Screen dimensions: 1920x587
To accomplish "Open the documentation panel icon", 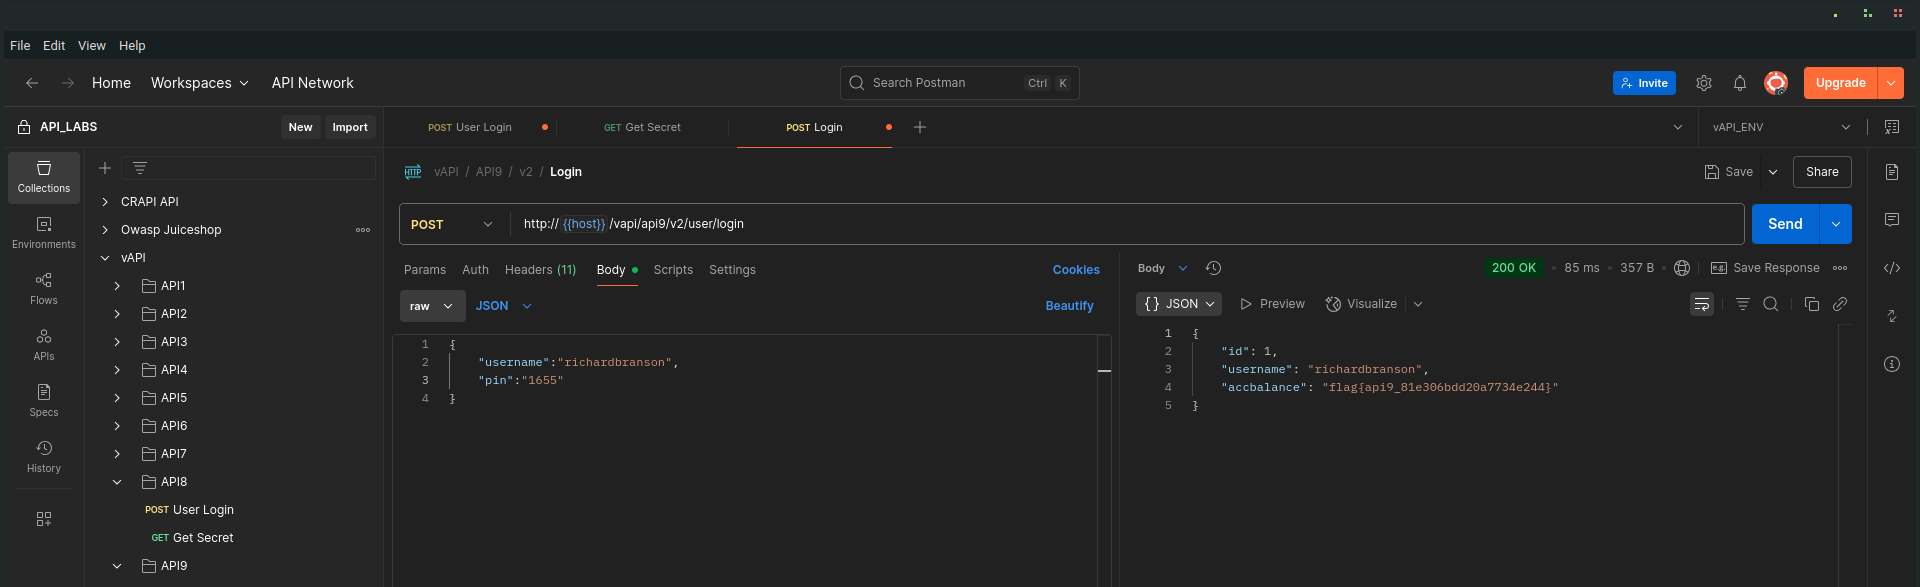I will coord(1892,172).
